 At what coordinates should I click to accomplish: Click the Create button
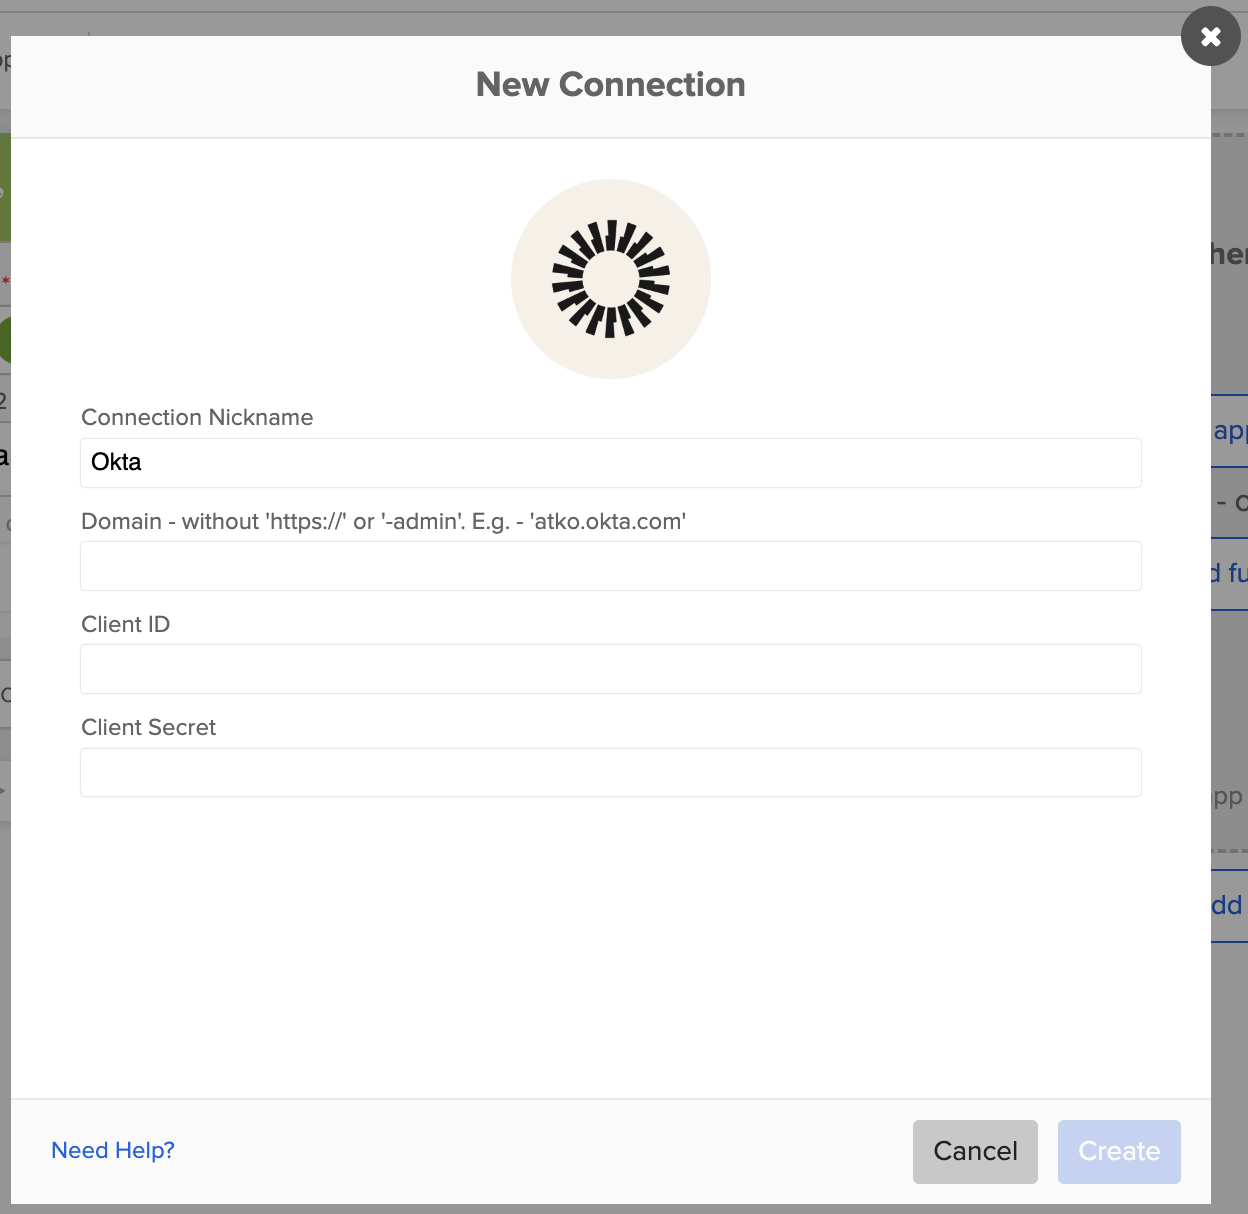[x=1118, y=1151]
